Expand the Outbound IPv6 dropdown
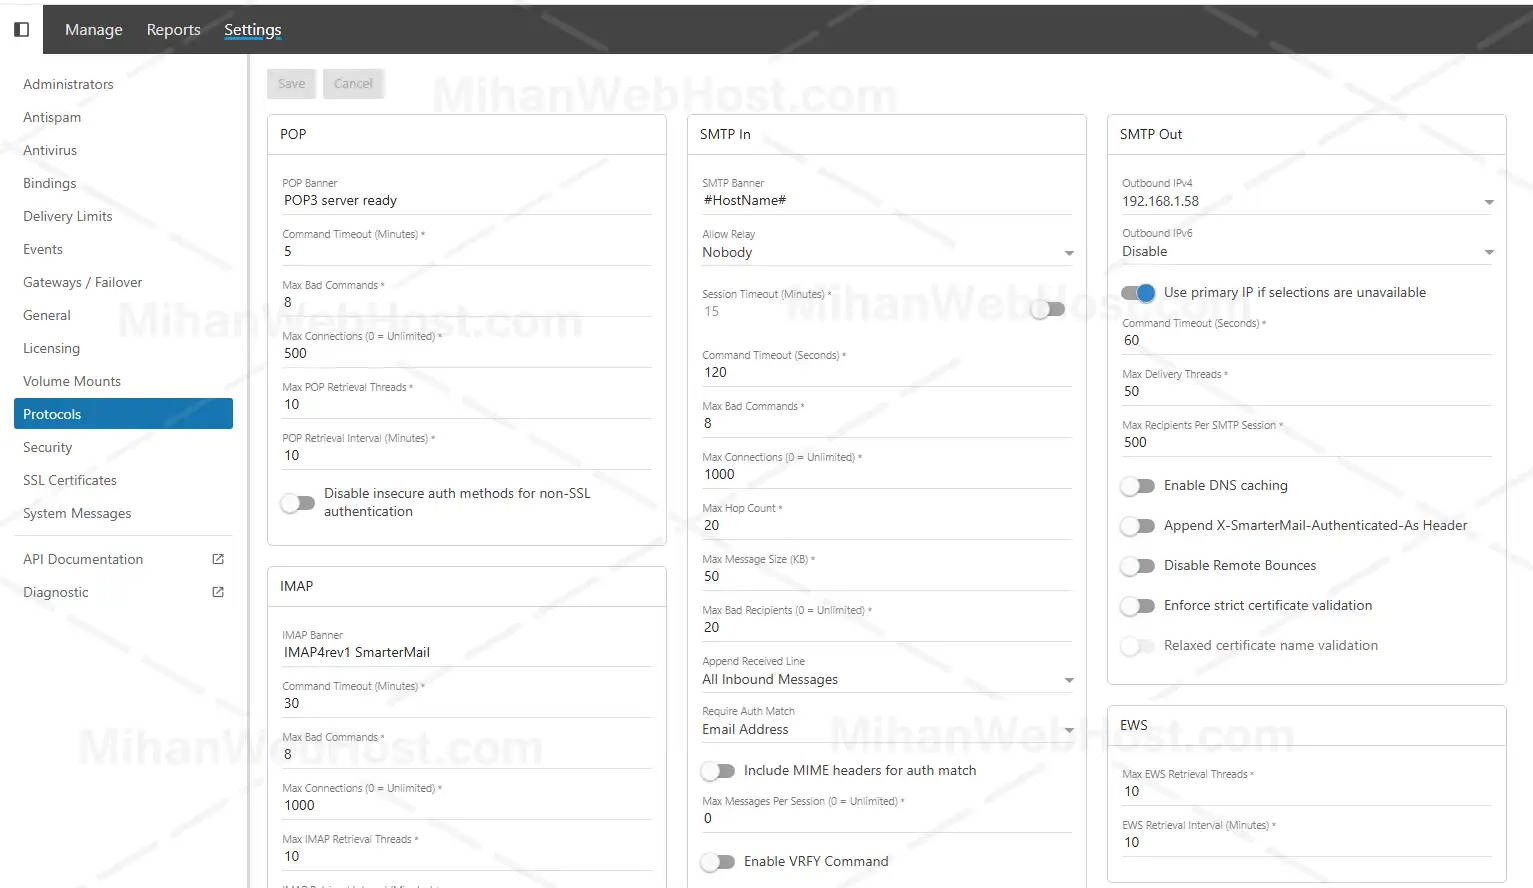This screenshot has height=888, width=1533. tap(1306, 252)
